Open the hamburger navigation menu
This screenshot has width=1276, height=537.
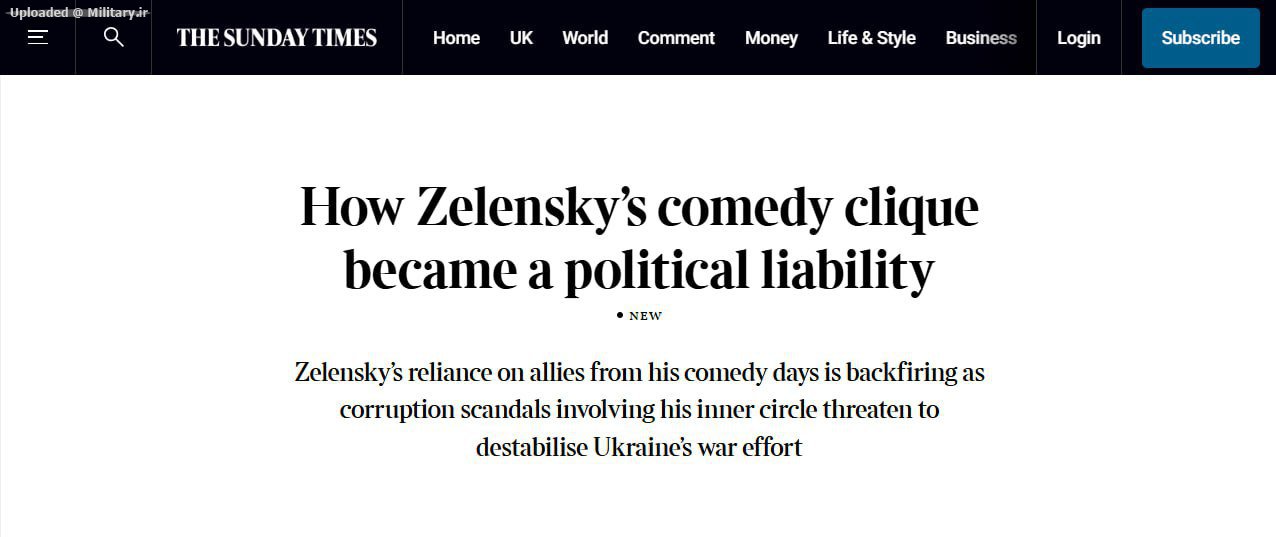pos(38,38)
